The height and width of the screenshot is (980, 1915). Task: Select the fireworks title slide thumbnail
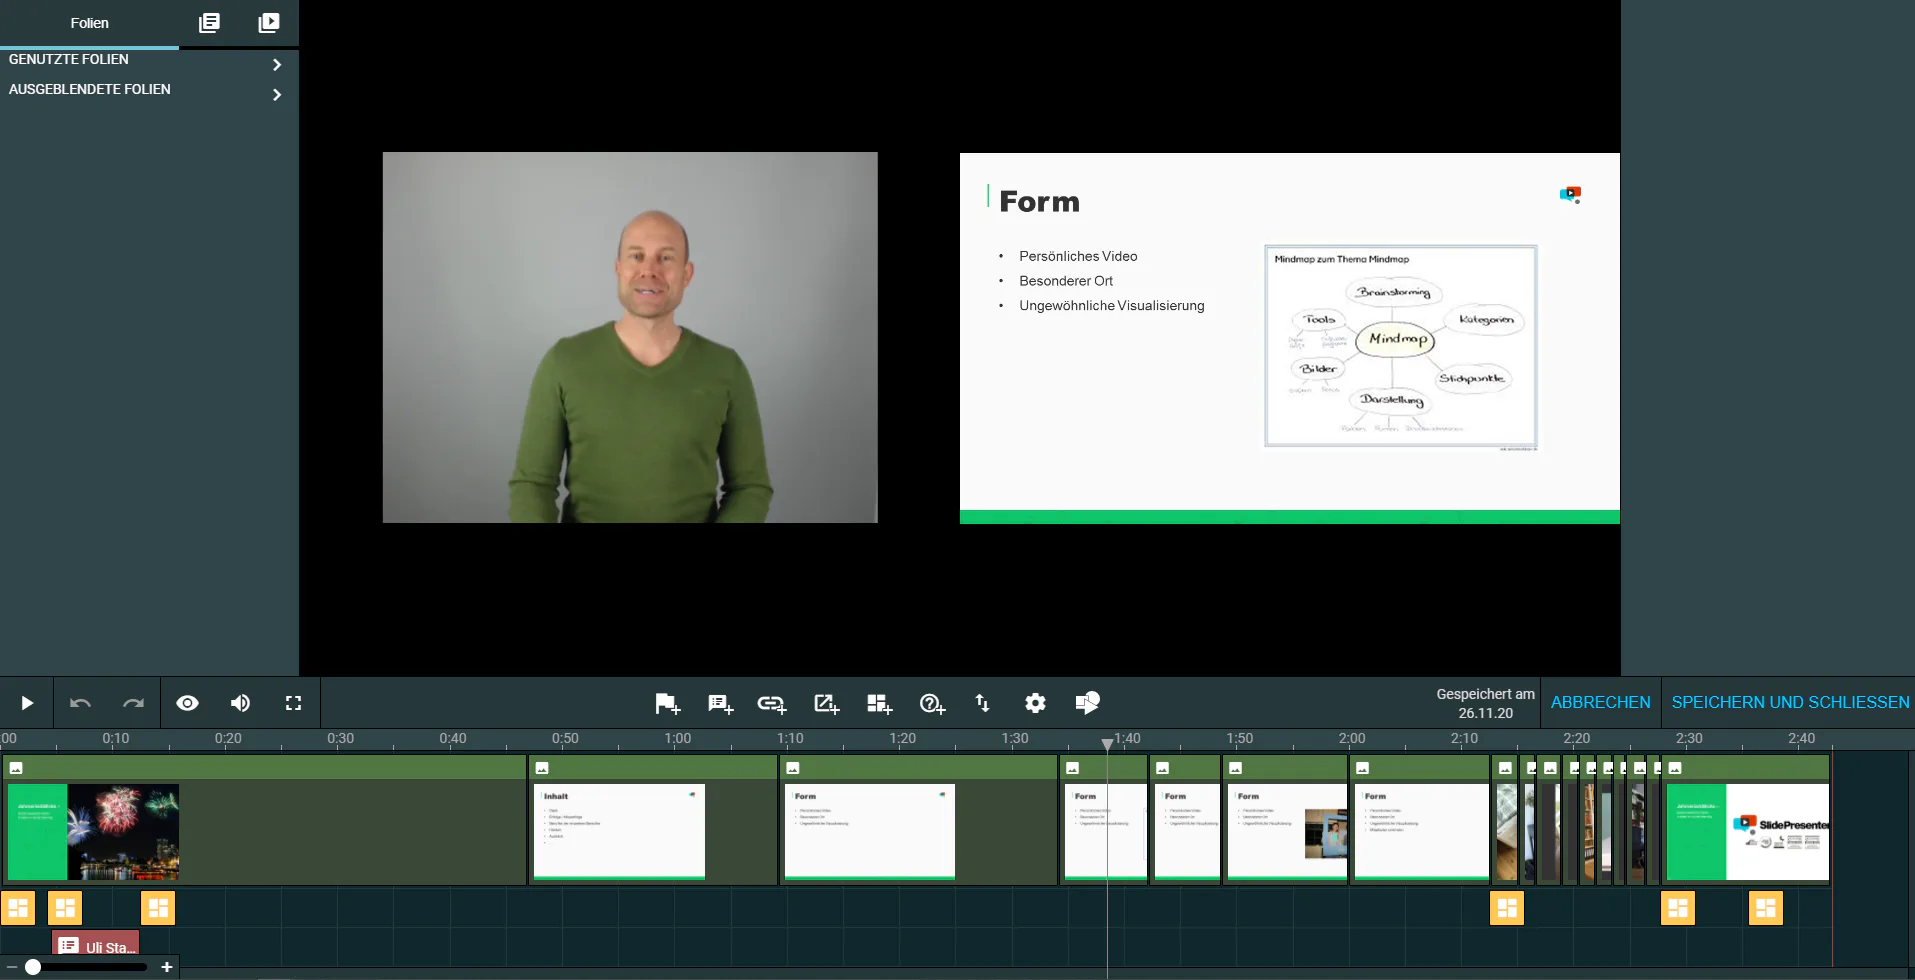(x=93, y=832)
